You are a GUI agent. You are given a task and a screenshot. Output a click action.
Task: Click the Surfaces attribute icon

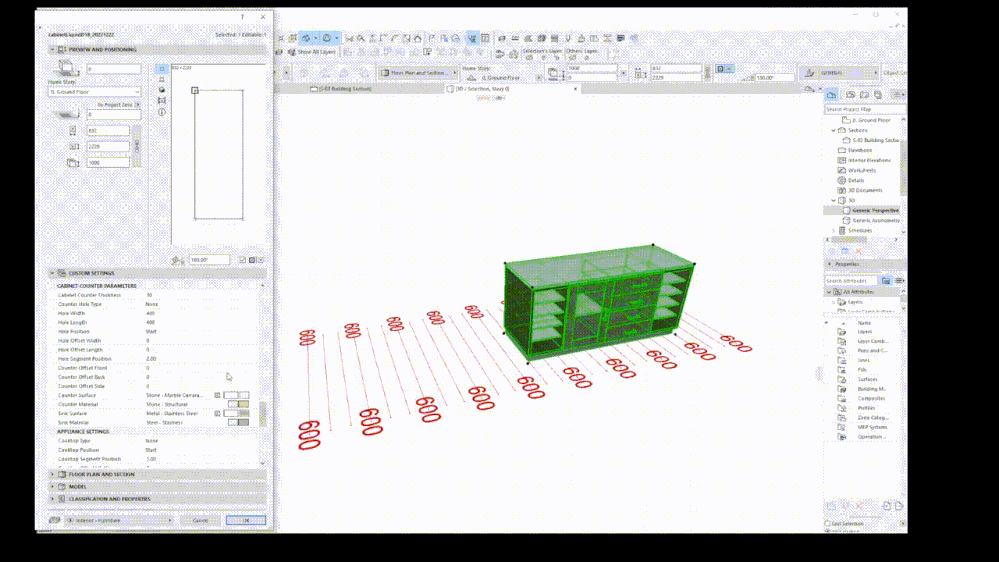842,380
